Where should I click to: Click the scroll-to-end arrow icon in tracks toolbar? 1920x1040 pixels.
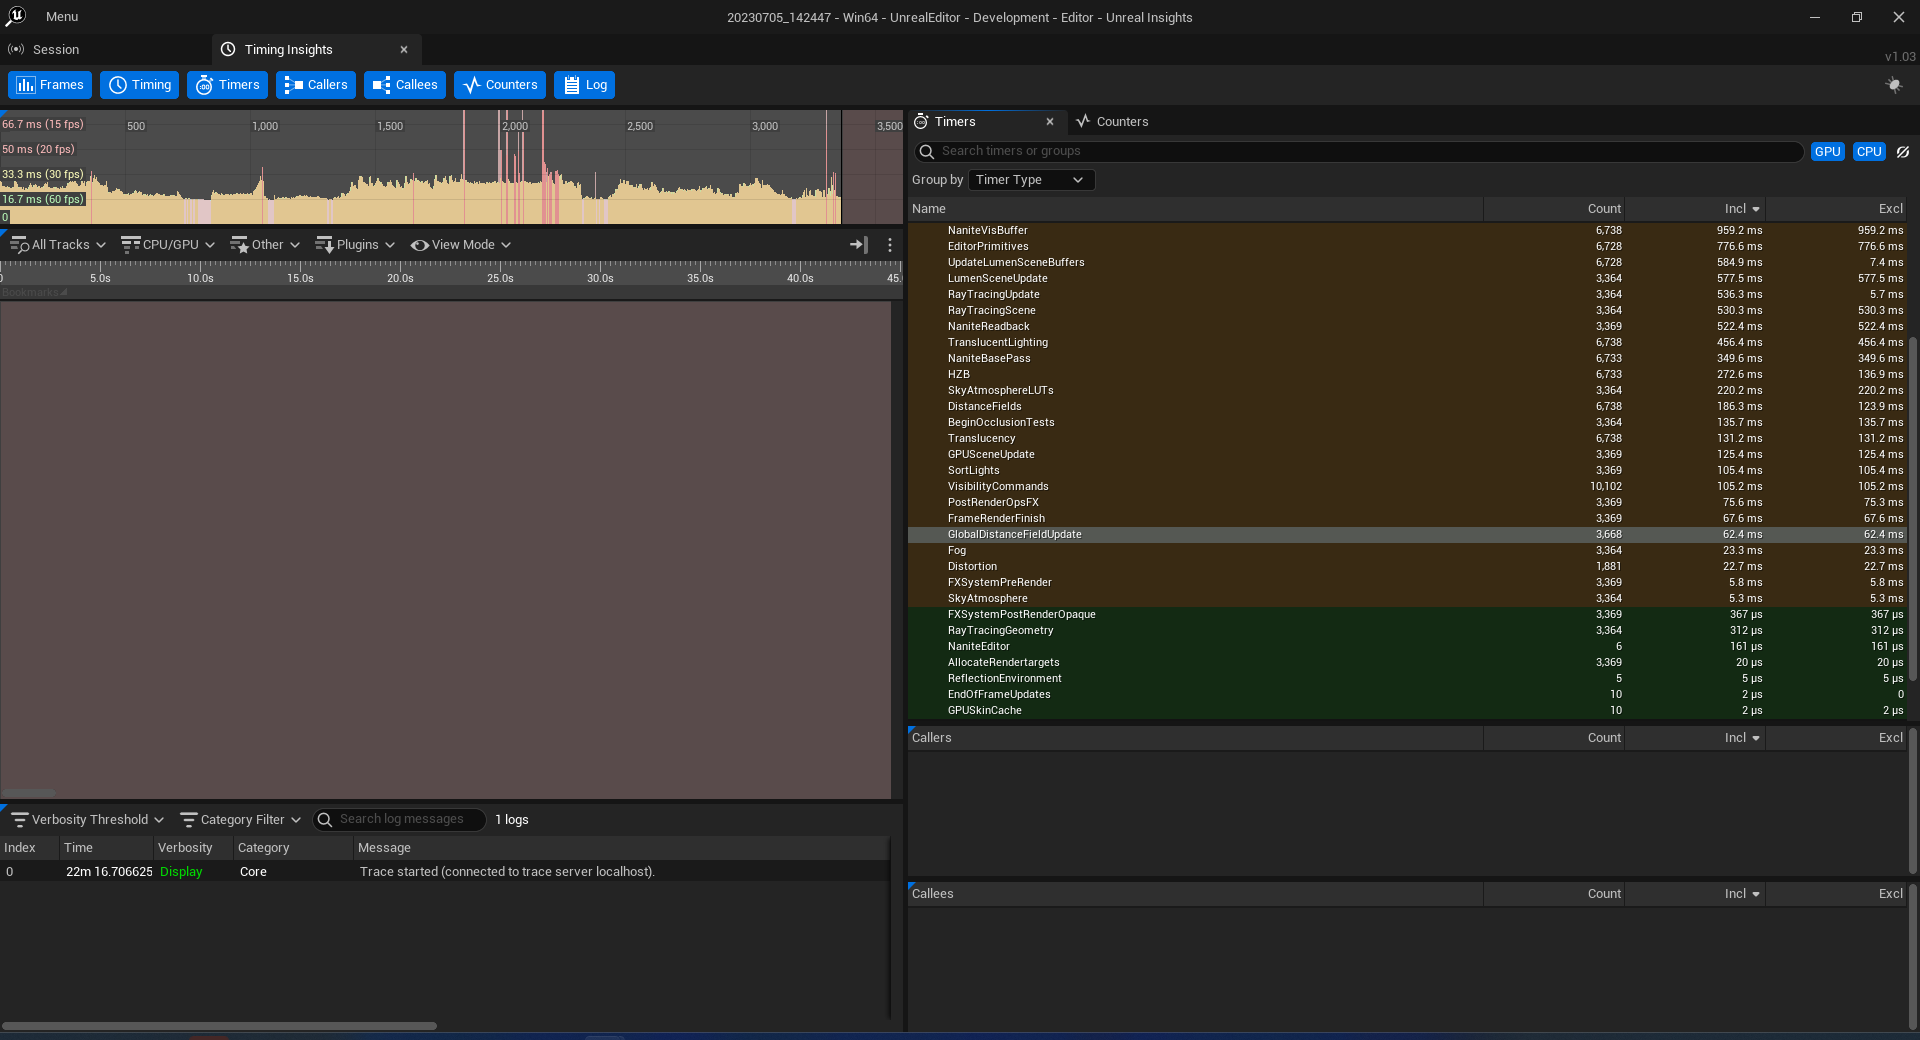[858, 245]
